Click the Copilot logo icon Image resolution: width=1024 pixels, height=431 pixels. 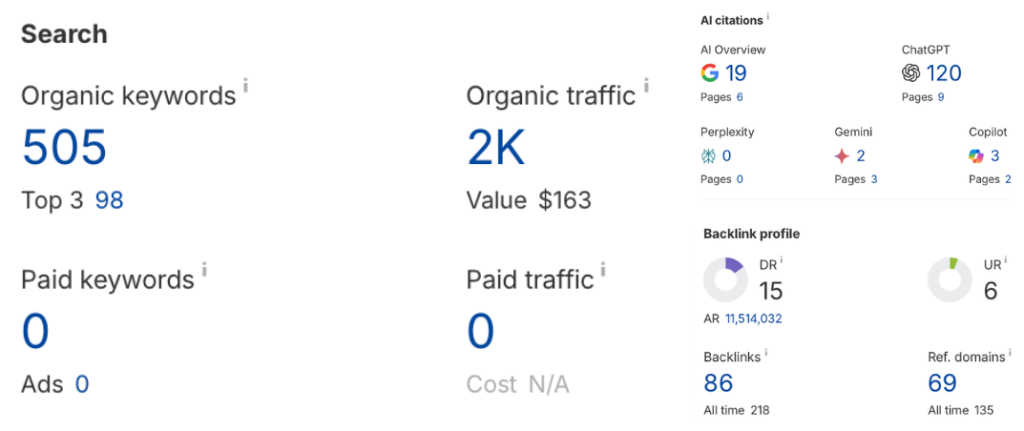pos(976,156)
